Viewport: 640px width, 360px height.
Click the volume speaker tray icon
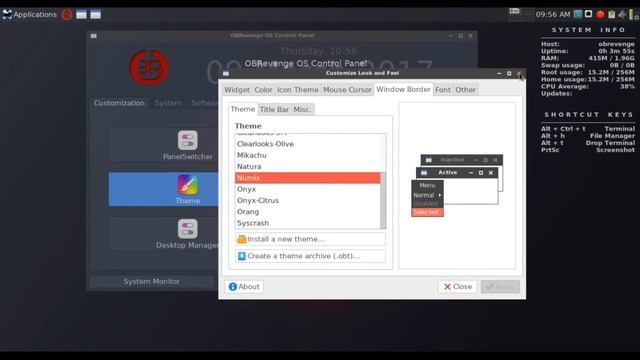click(x=622, y=15)
